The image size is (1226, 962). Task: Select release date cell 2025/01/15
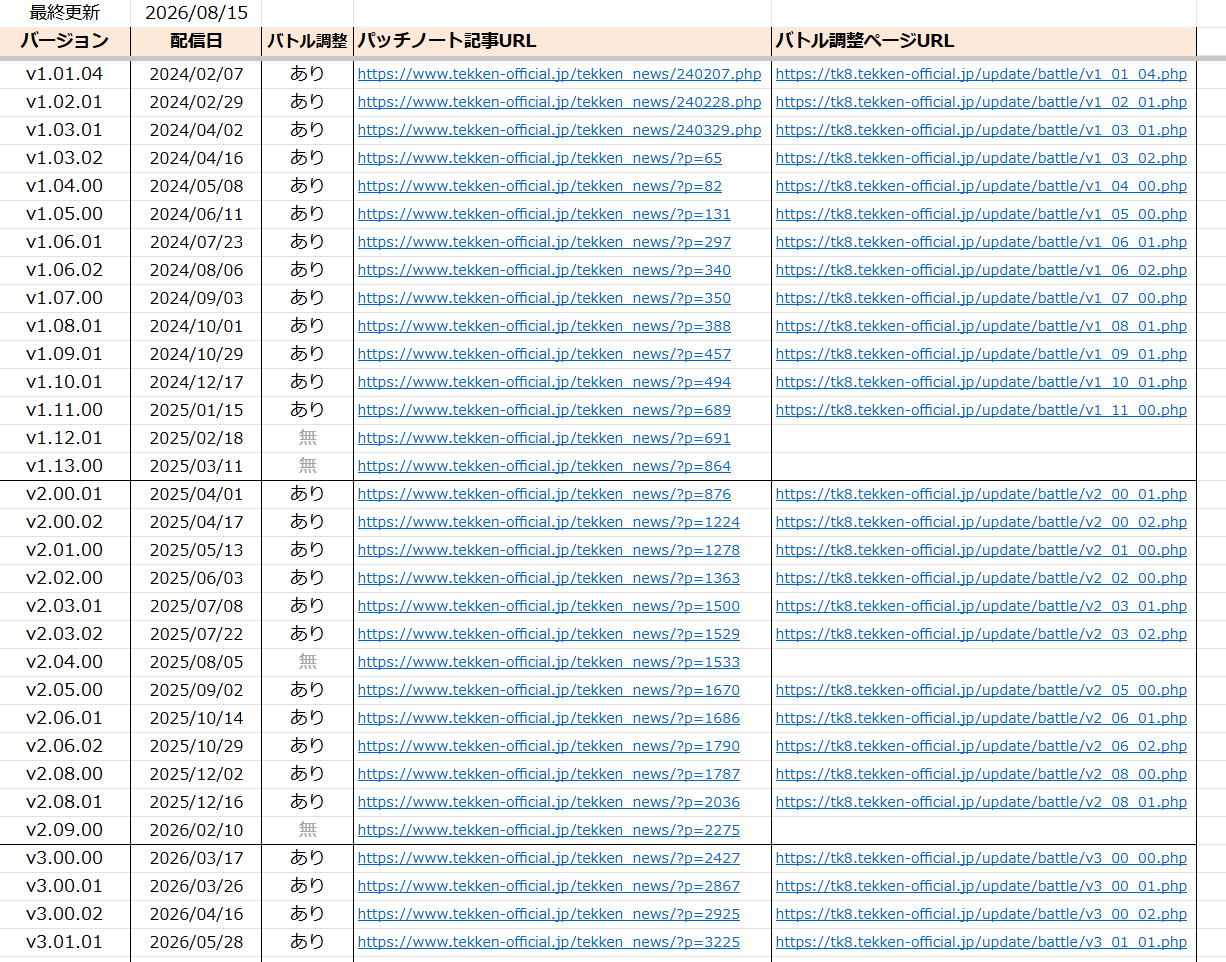coord(196,410)
